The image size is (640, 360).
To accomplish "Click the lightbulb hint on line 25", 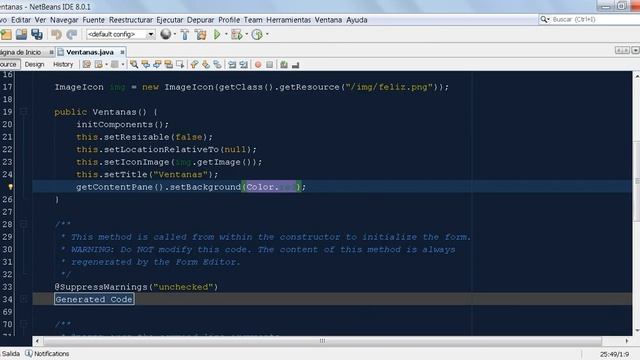I will (x=10, y=187).
